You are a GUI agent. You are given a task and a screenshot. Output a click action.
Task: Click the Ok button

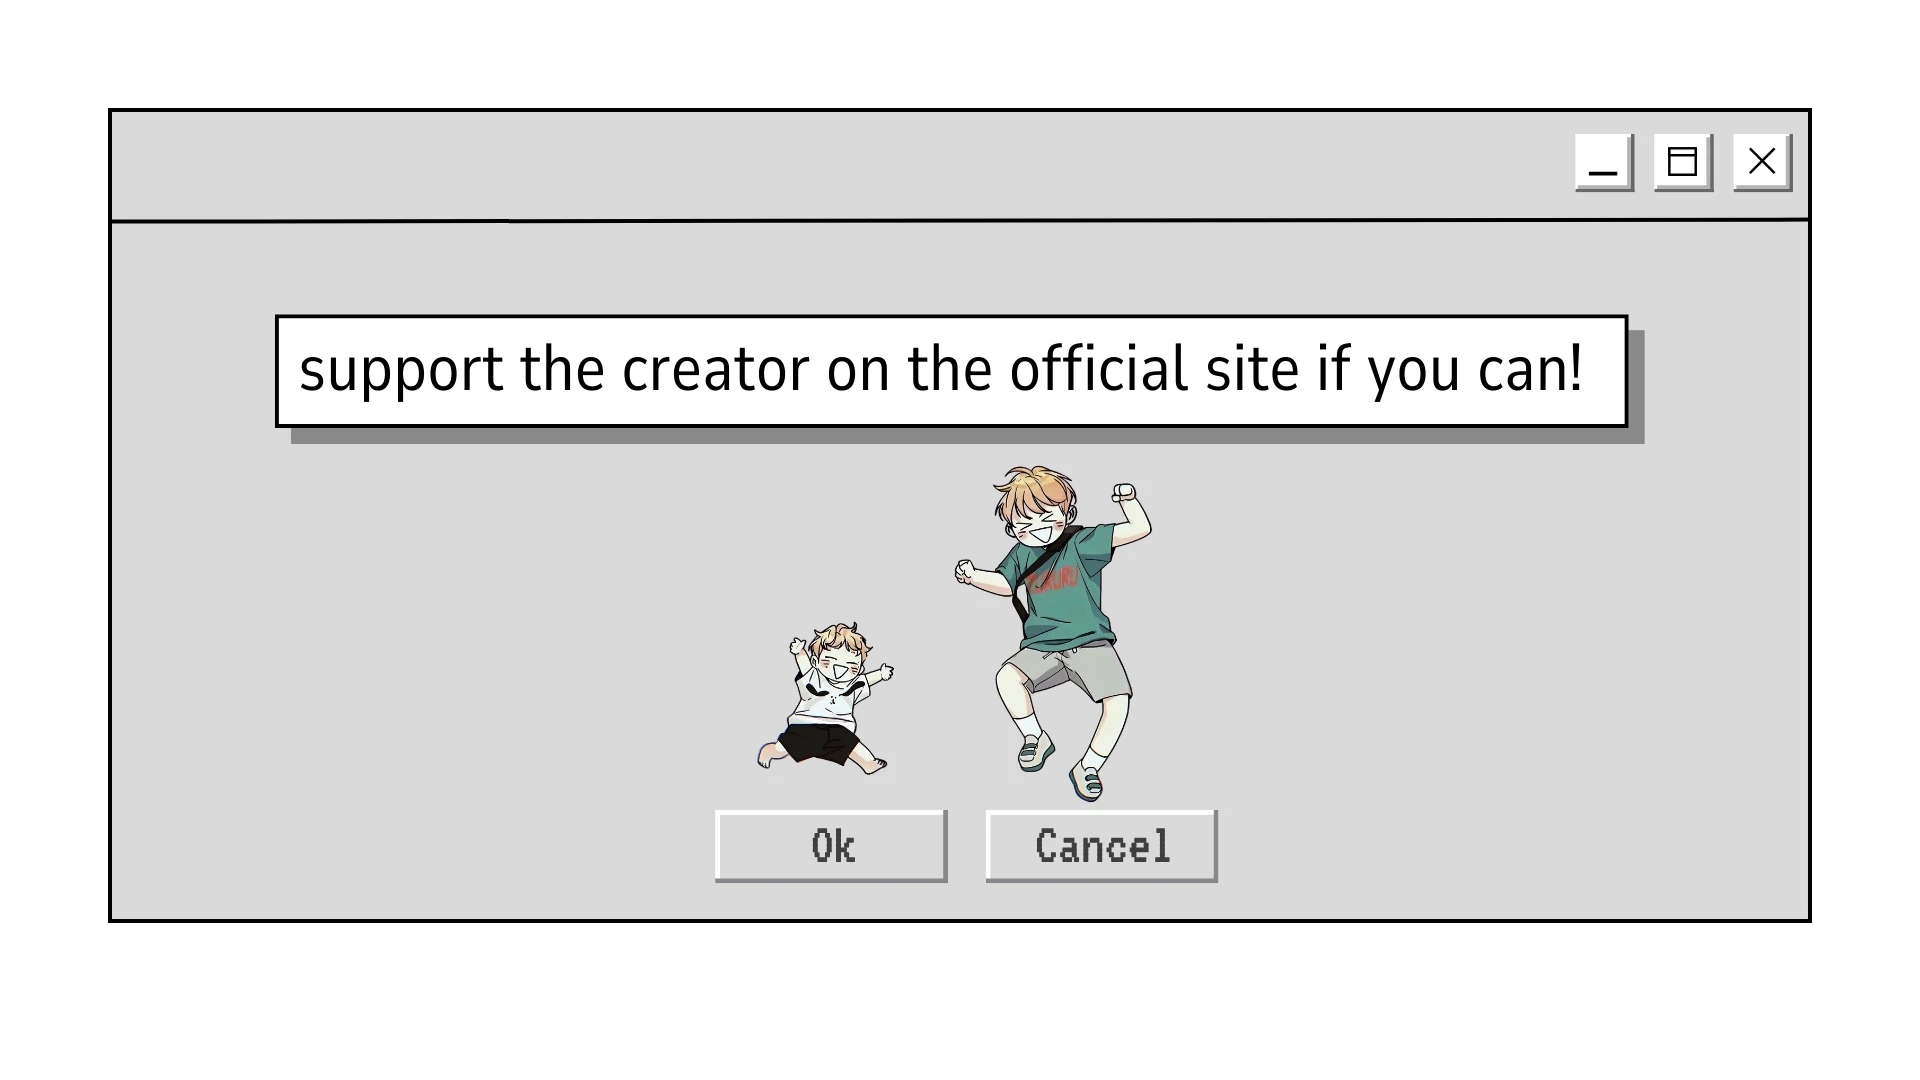click(x=831, y=846)
